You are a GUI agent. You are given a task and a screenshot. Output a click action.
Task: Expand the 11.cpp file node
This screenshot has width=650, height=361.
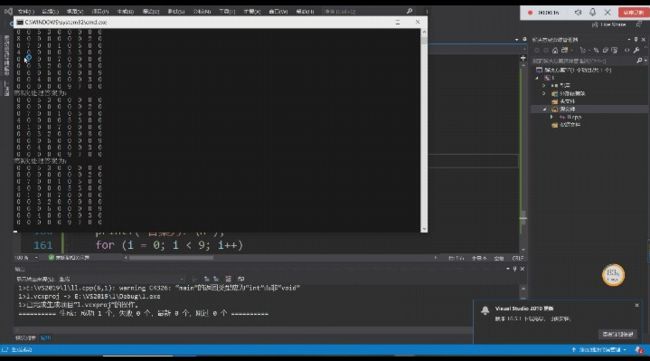(552, 117)
